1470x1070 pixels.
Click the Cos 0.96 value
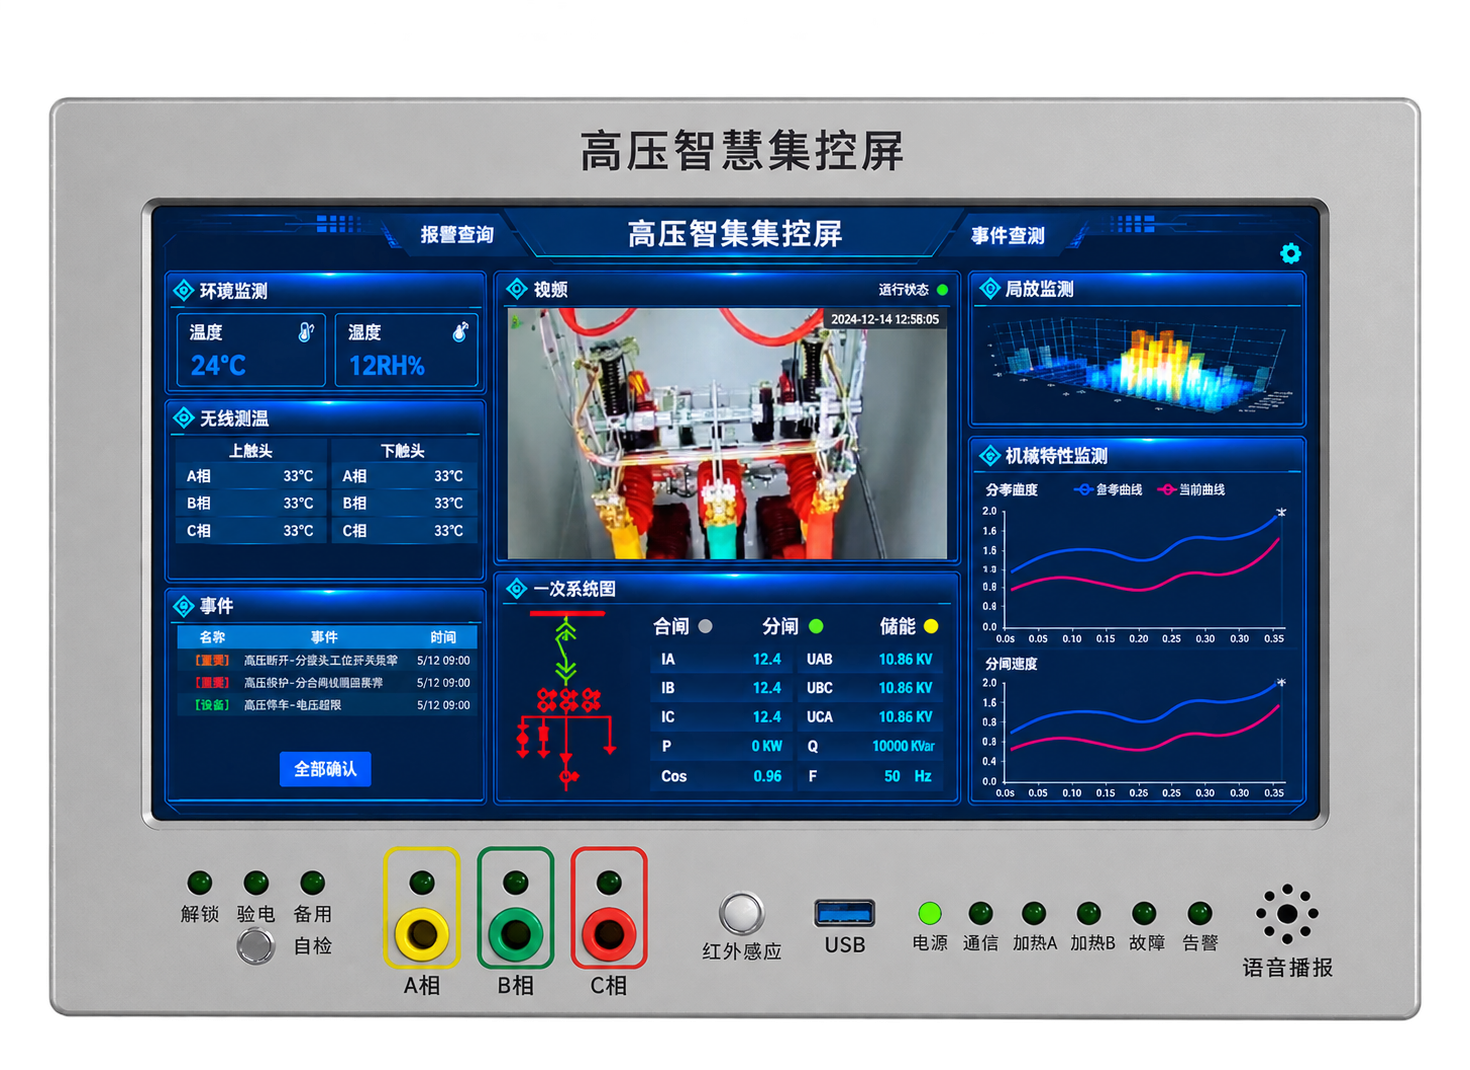pos(767,776)
